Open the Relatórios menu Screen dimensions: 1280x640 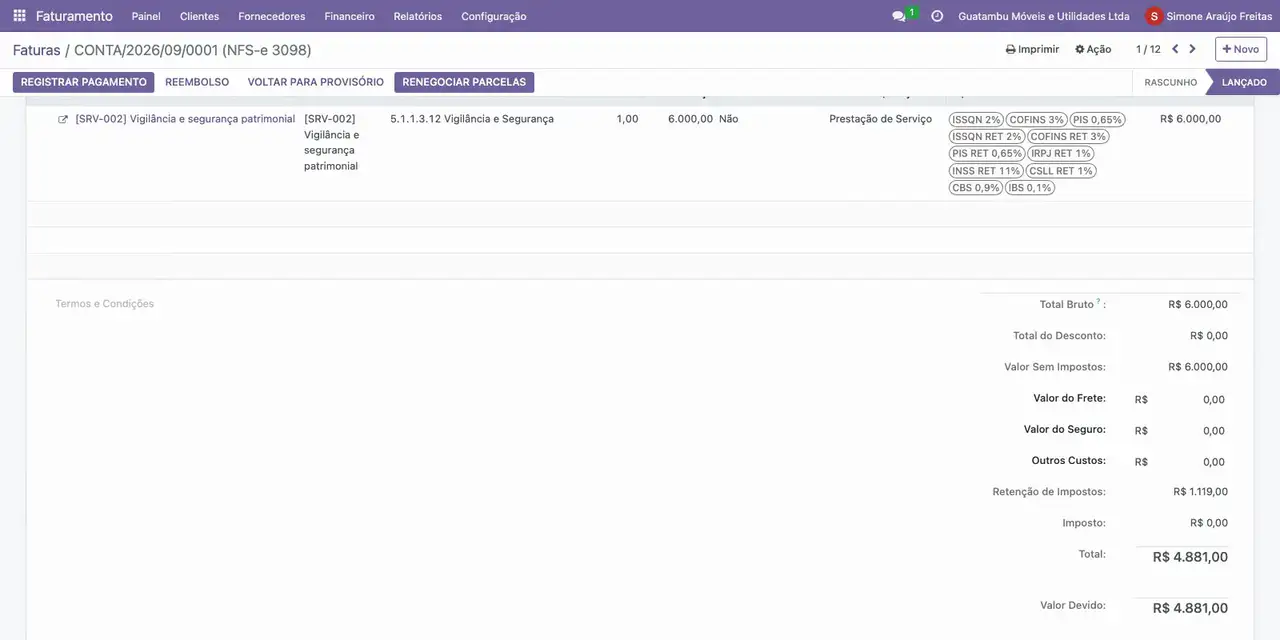pos(418,16)
